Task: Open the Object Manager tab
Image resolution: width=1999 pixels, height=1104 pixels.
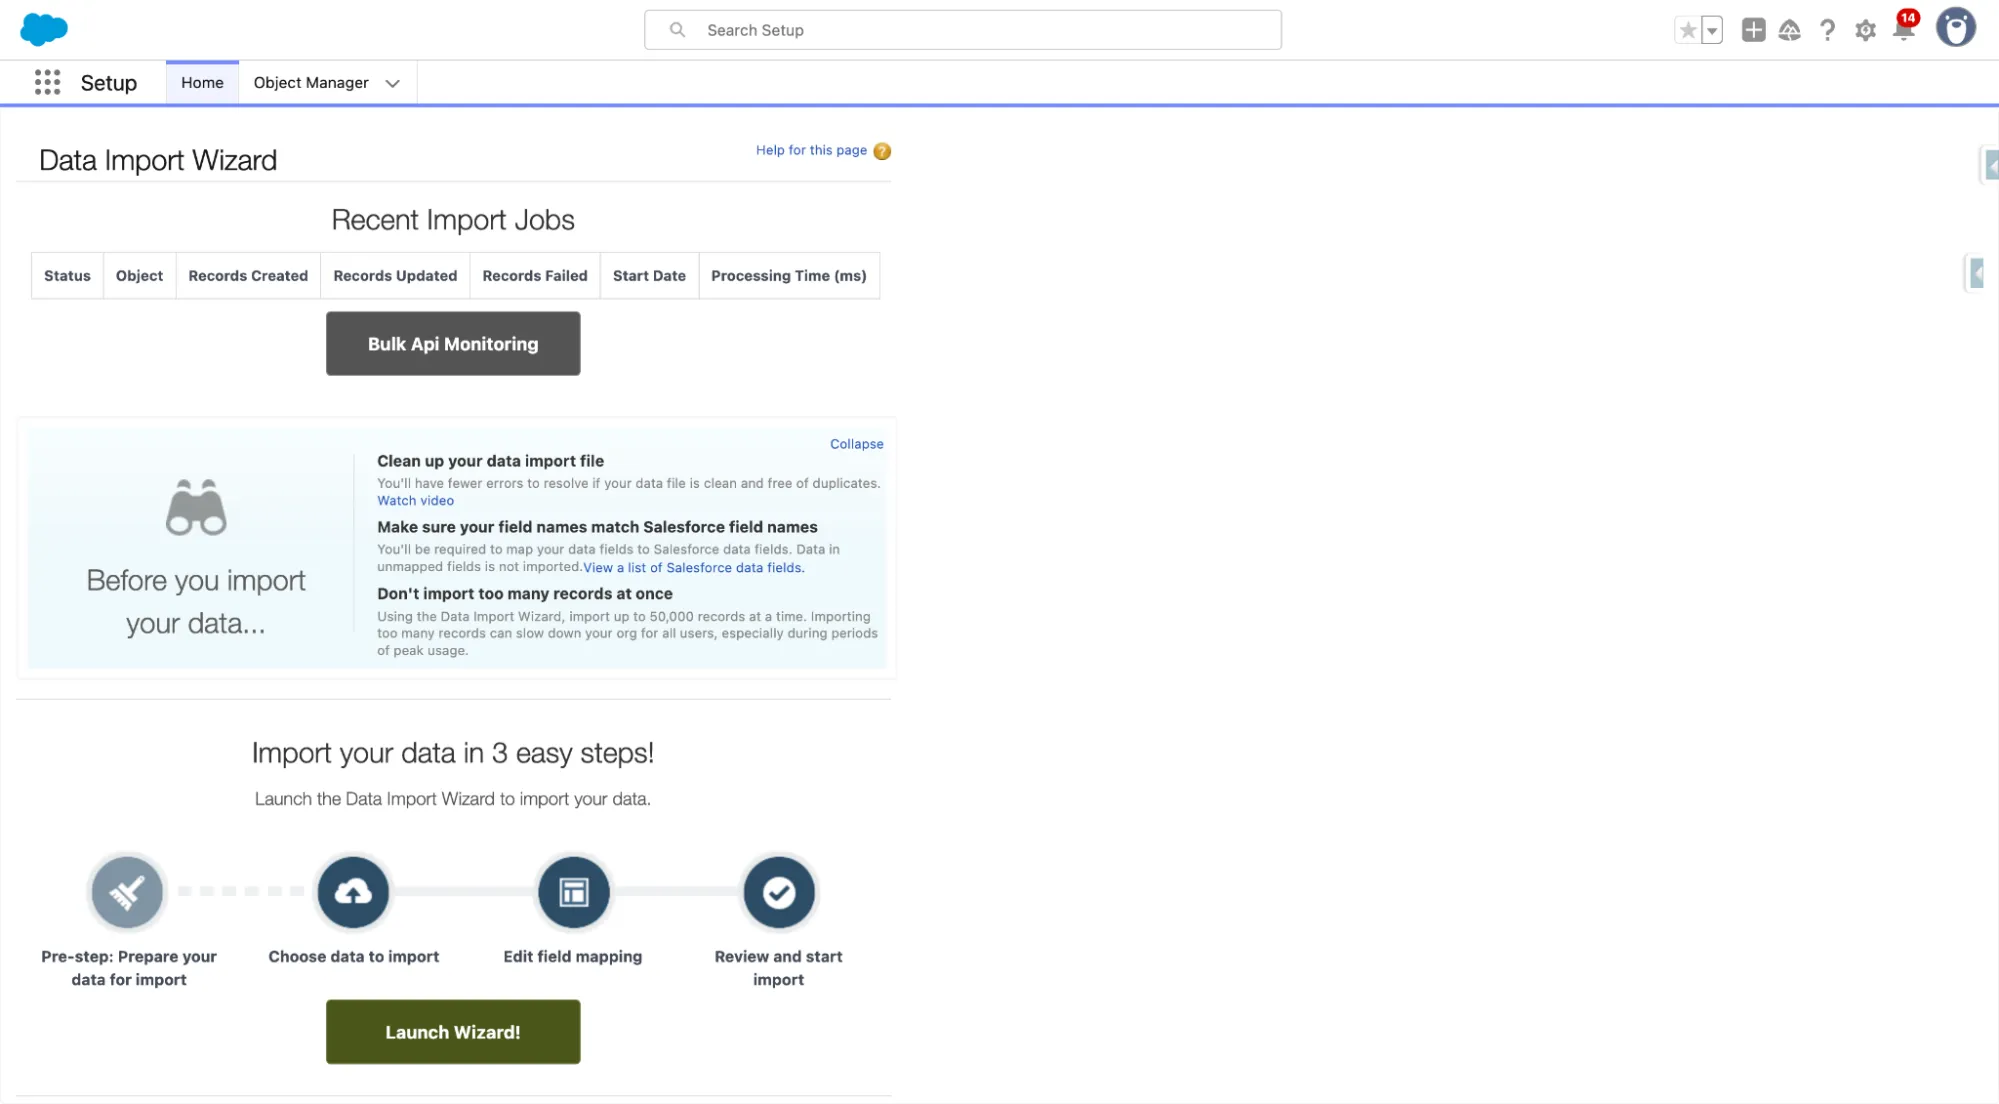Action: (311, 83)
